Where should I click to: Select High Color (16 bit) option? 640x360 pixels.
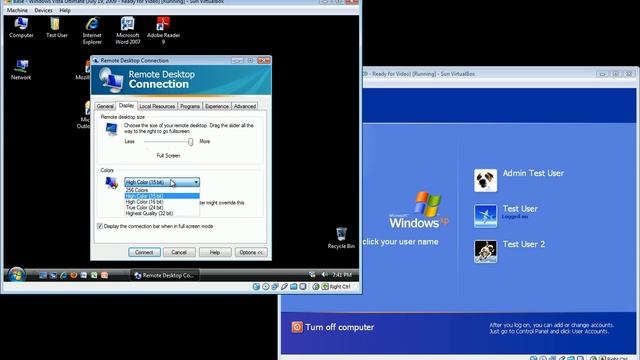click(162, 202)
